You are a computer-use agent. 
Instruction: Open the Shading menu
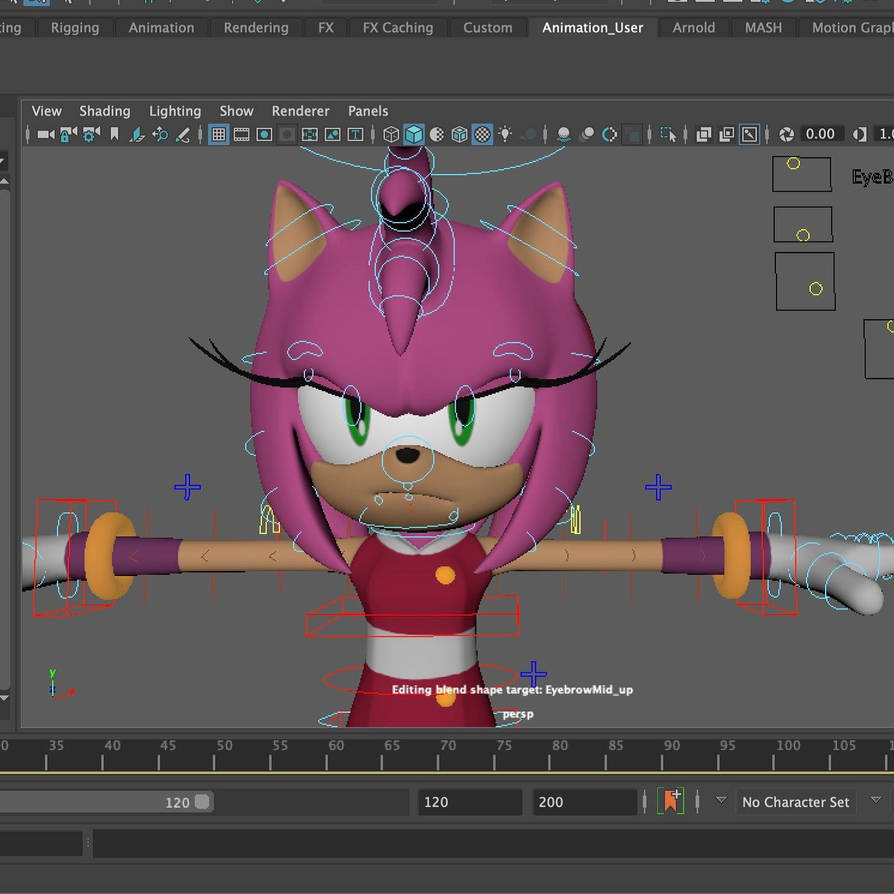click(x=105, y=111)
